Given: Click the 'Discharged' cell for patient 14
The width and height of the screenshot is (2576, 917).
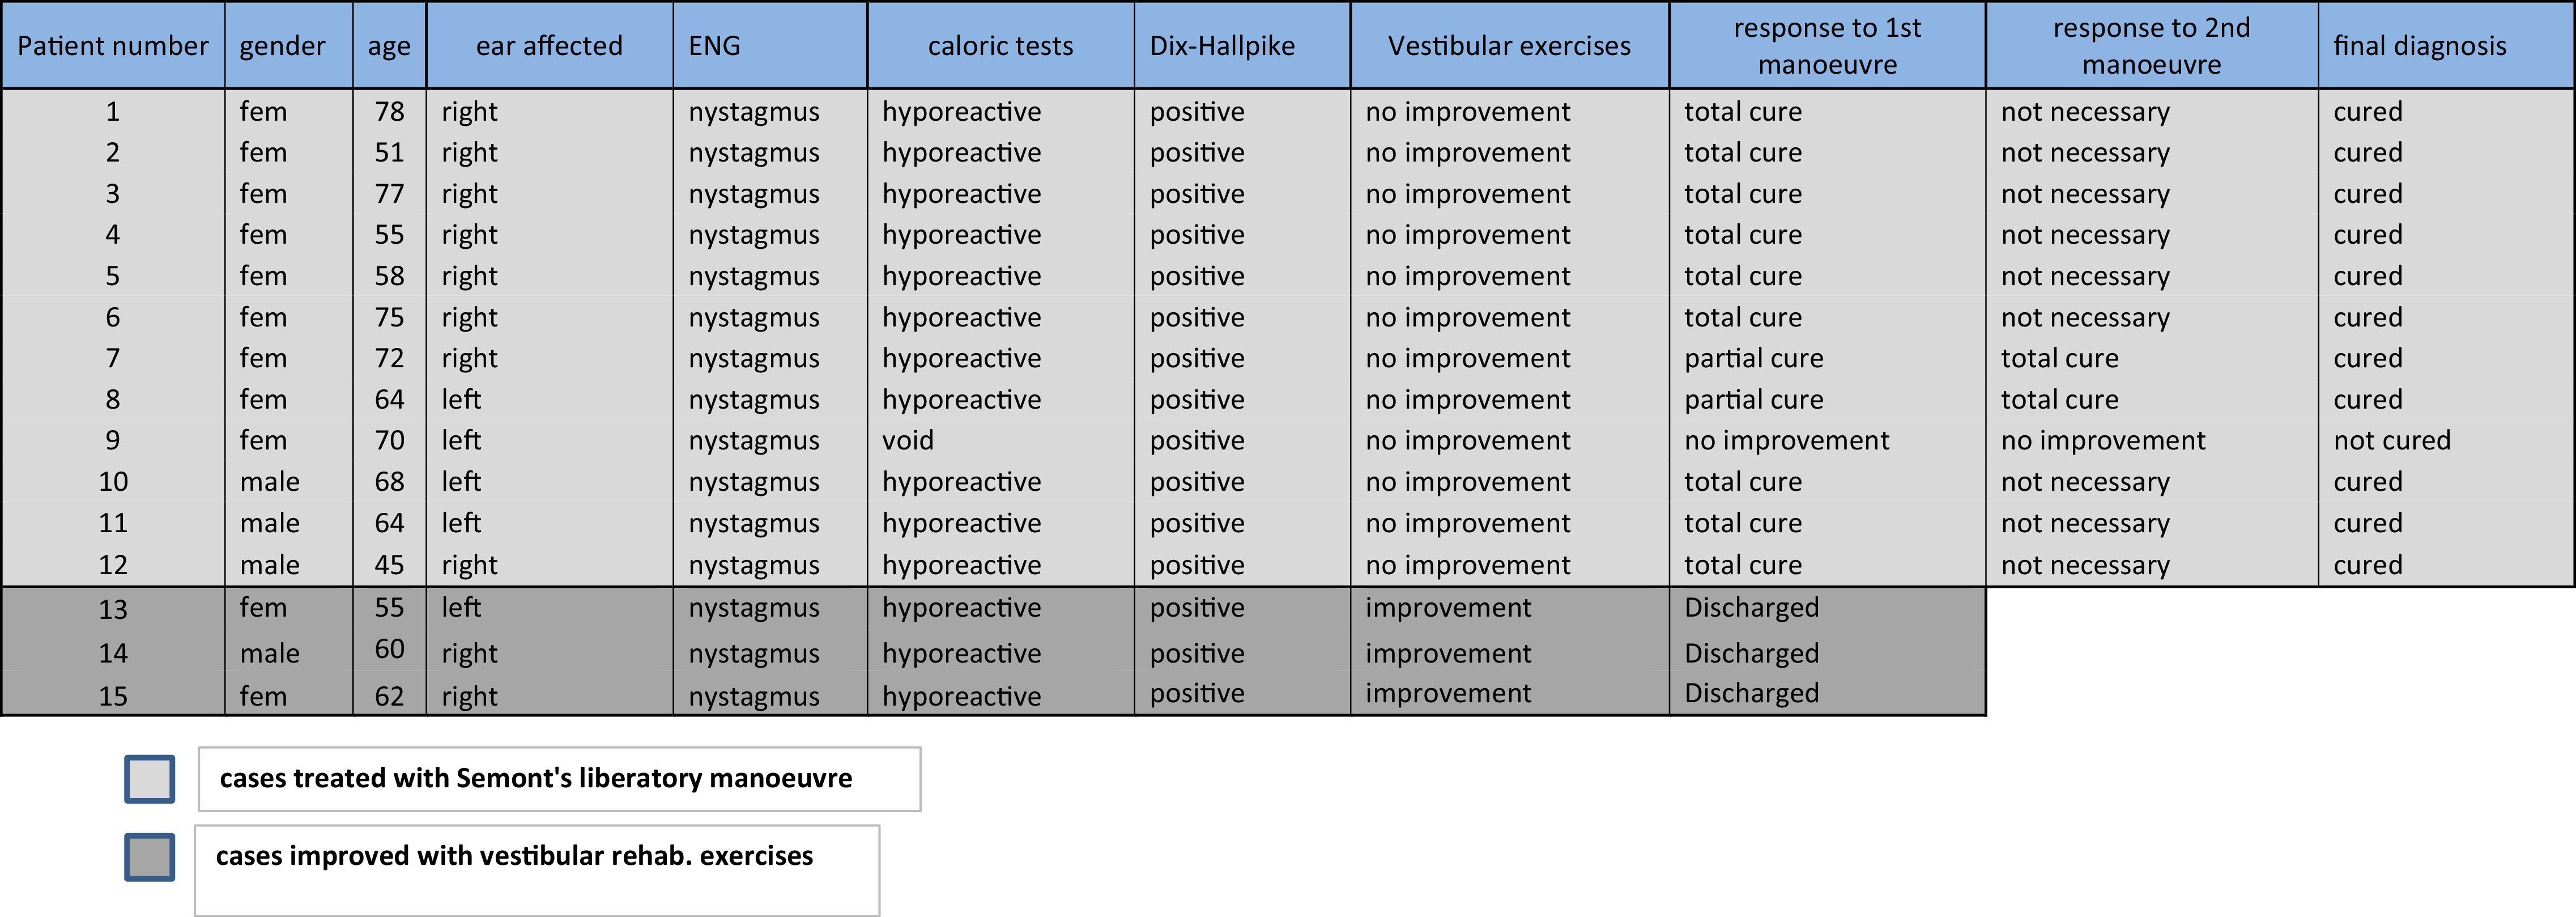Looking at the screenshot, I should [1751, 653].
